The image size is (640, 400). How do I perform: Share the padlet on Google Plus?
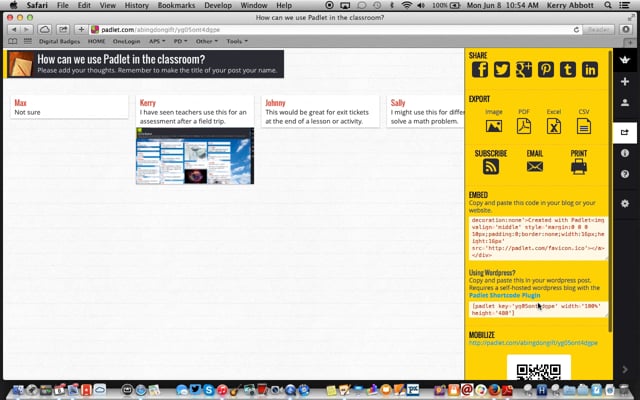pyautogui.click(x=524, y=69)
